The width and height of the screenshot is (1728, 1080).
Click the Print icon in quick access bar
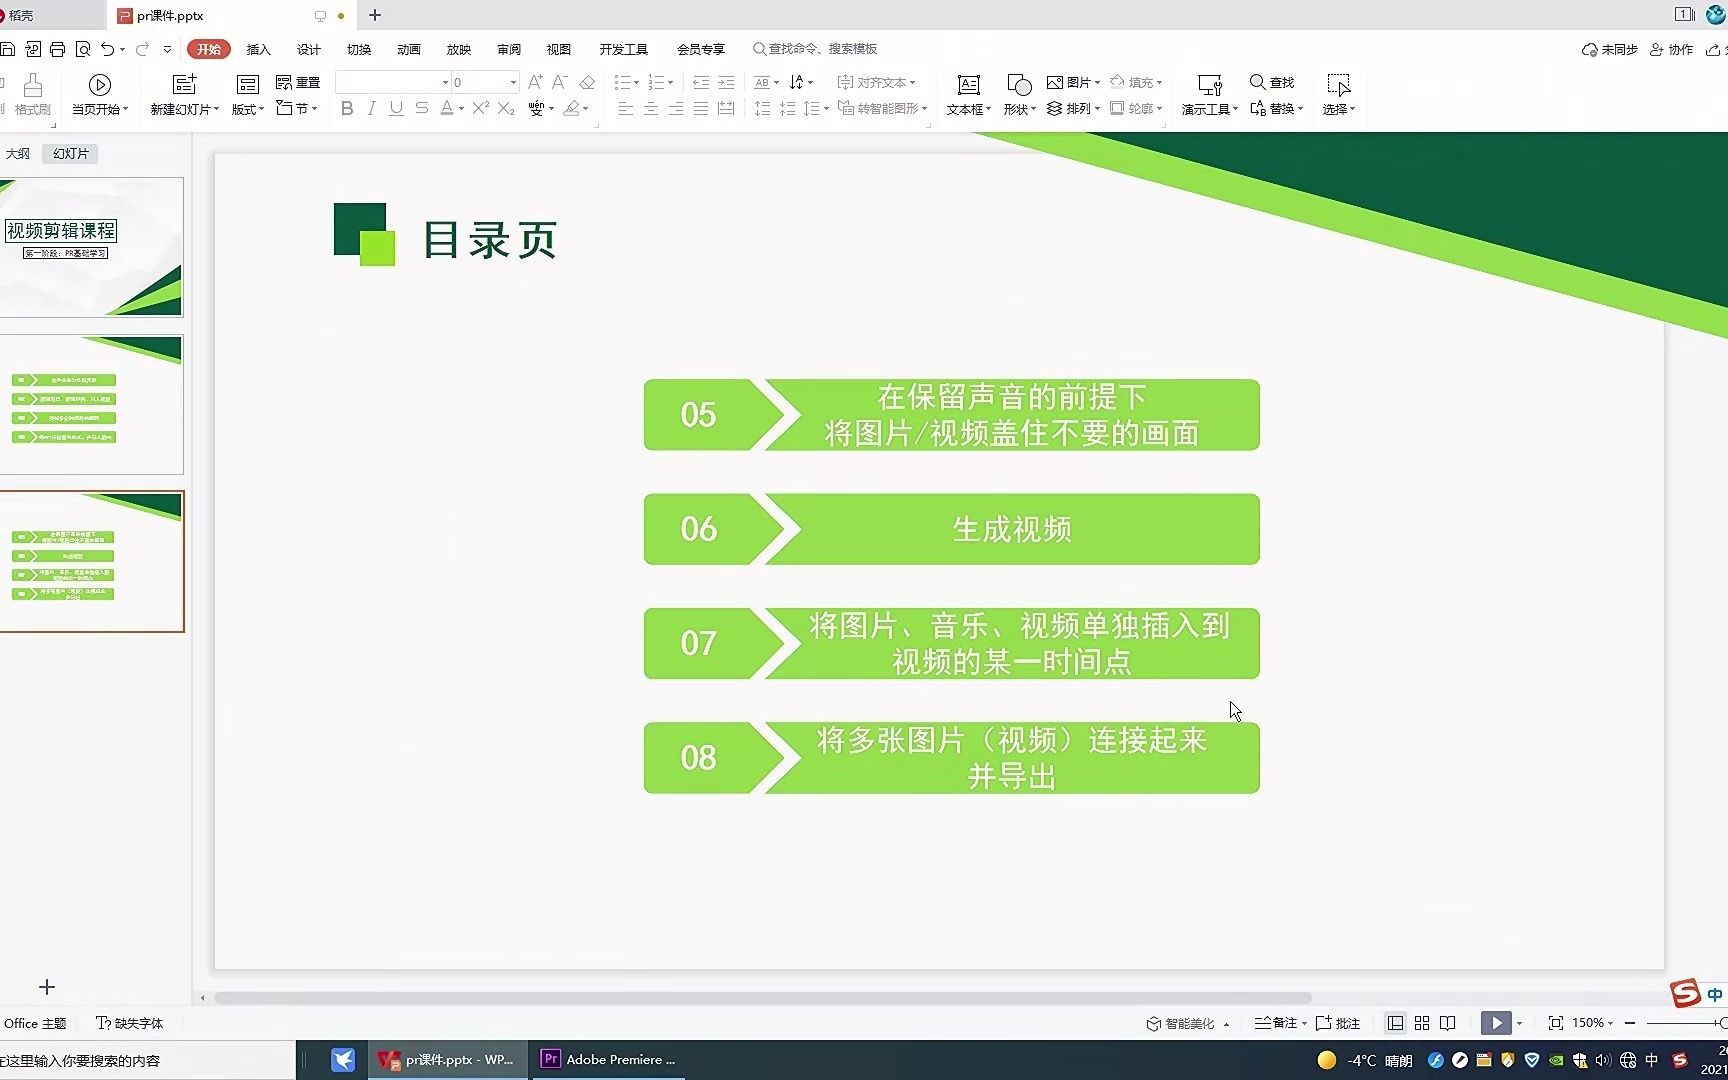(58, 49)
